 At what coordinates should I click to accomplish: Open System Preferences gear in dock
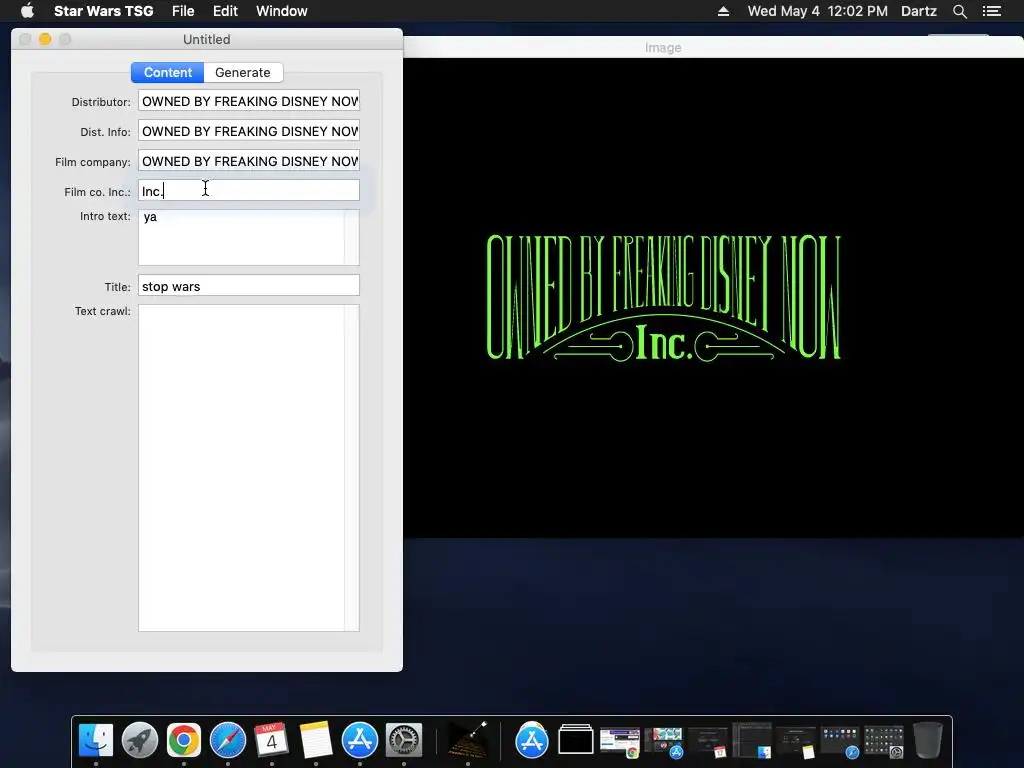pos(404,741)
